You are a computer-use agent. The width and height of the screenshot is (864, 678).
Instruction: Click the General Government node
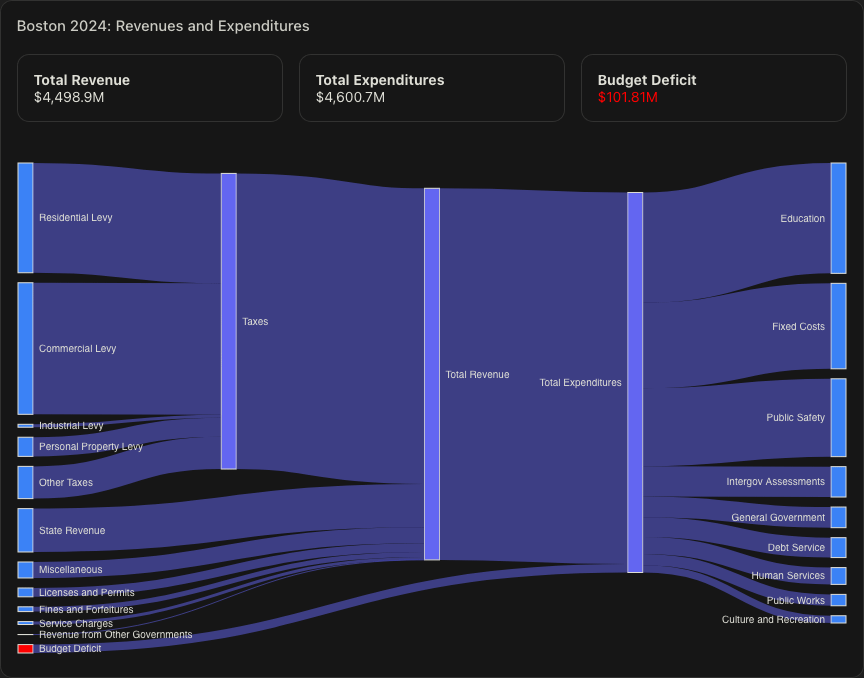point(839,517)
